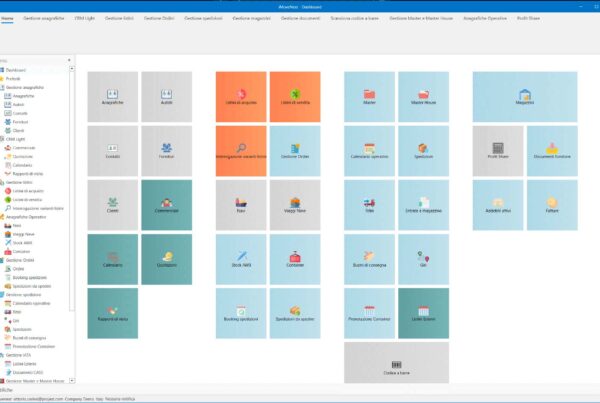Image resolution: width=600 pixels, height=403 pixels.
Task: Open the Rapporti di visita tile
Action: pos(112,313)
